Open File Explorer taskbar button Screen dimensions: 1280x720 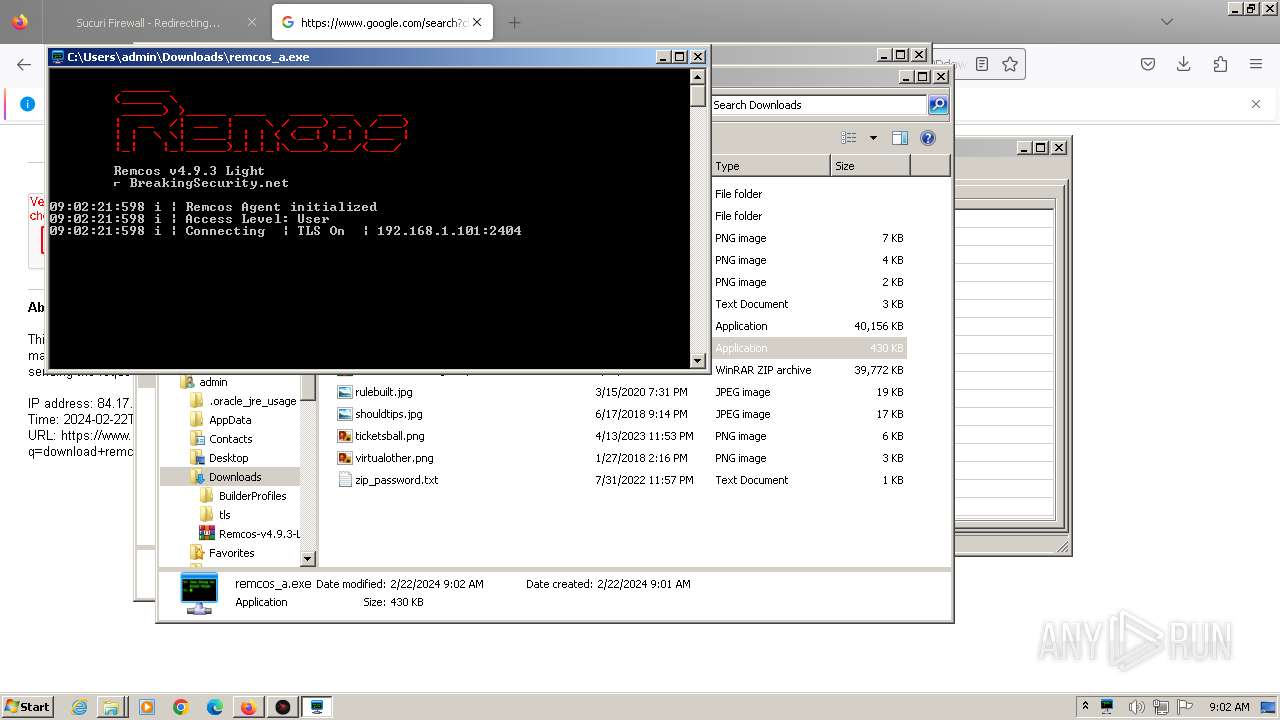(110, 707)
